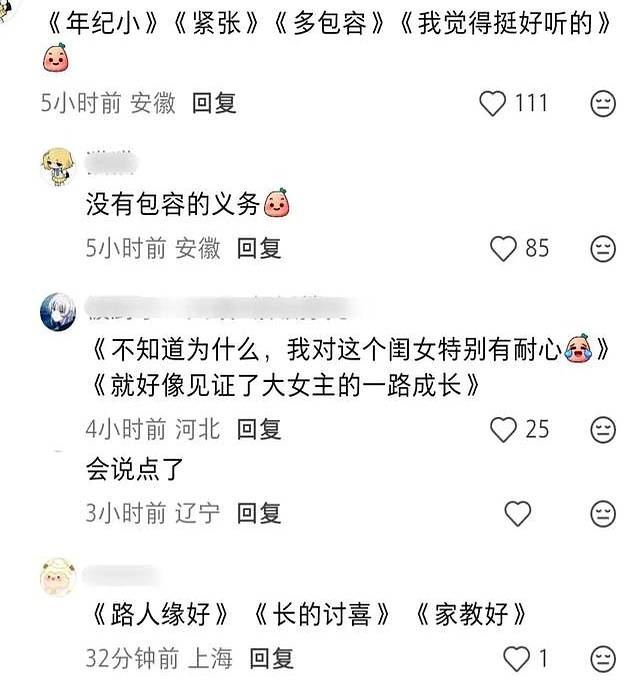Like the 会说点了 comment
Image resolution: width=640 pixels, height=694 pixels.
point(518,513)
